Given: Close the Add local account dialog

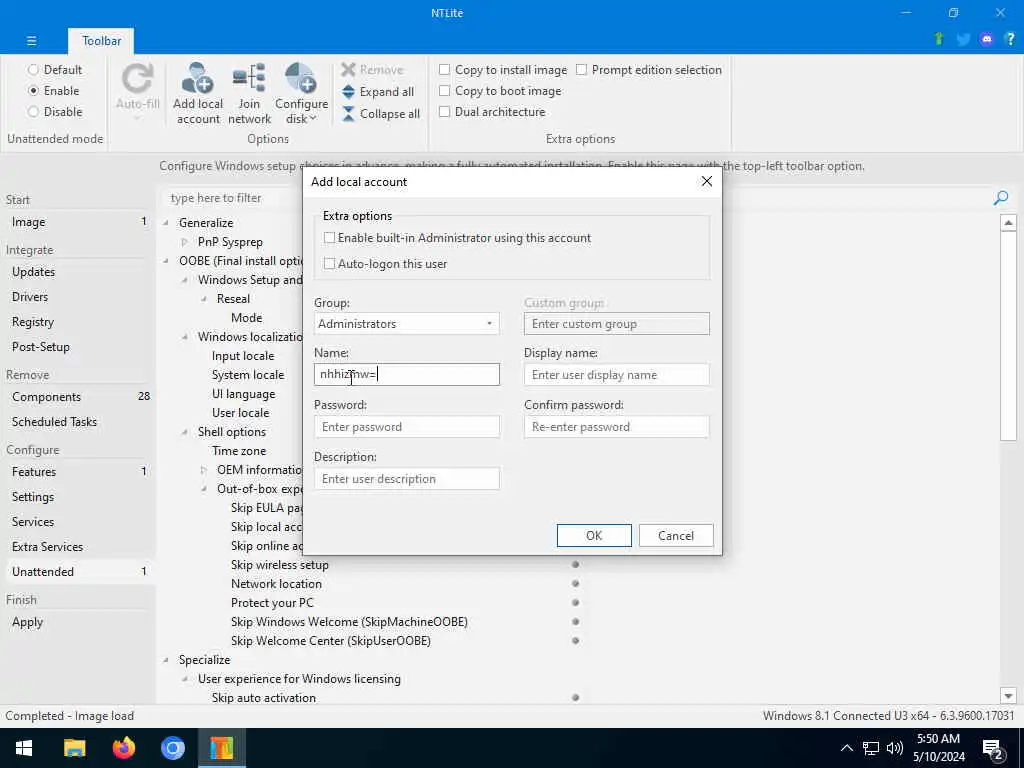Looking at the screenshot, I should (x=707, y=182).
